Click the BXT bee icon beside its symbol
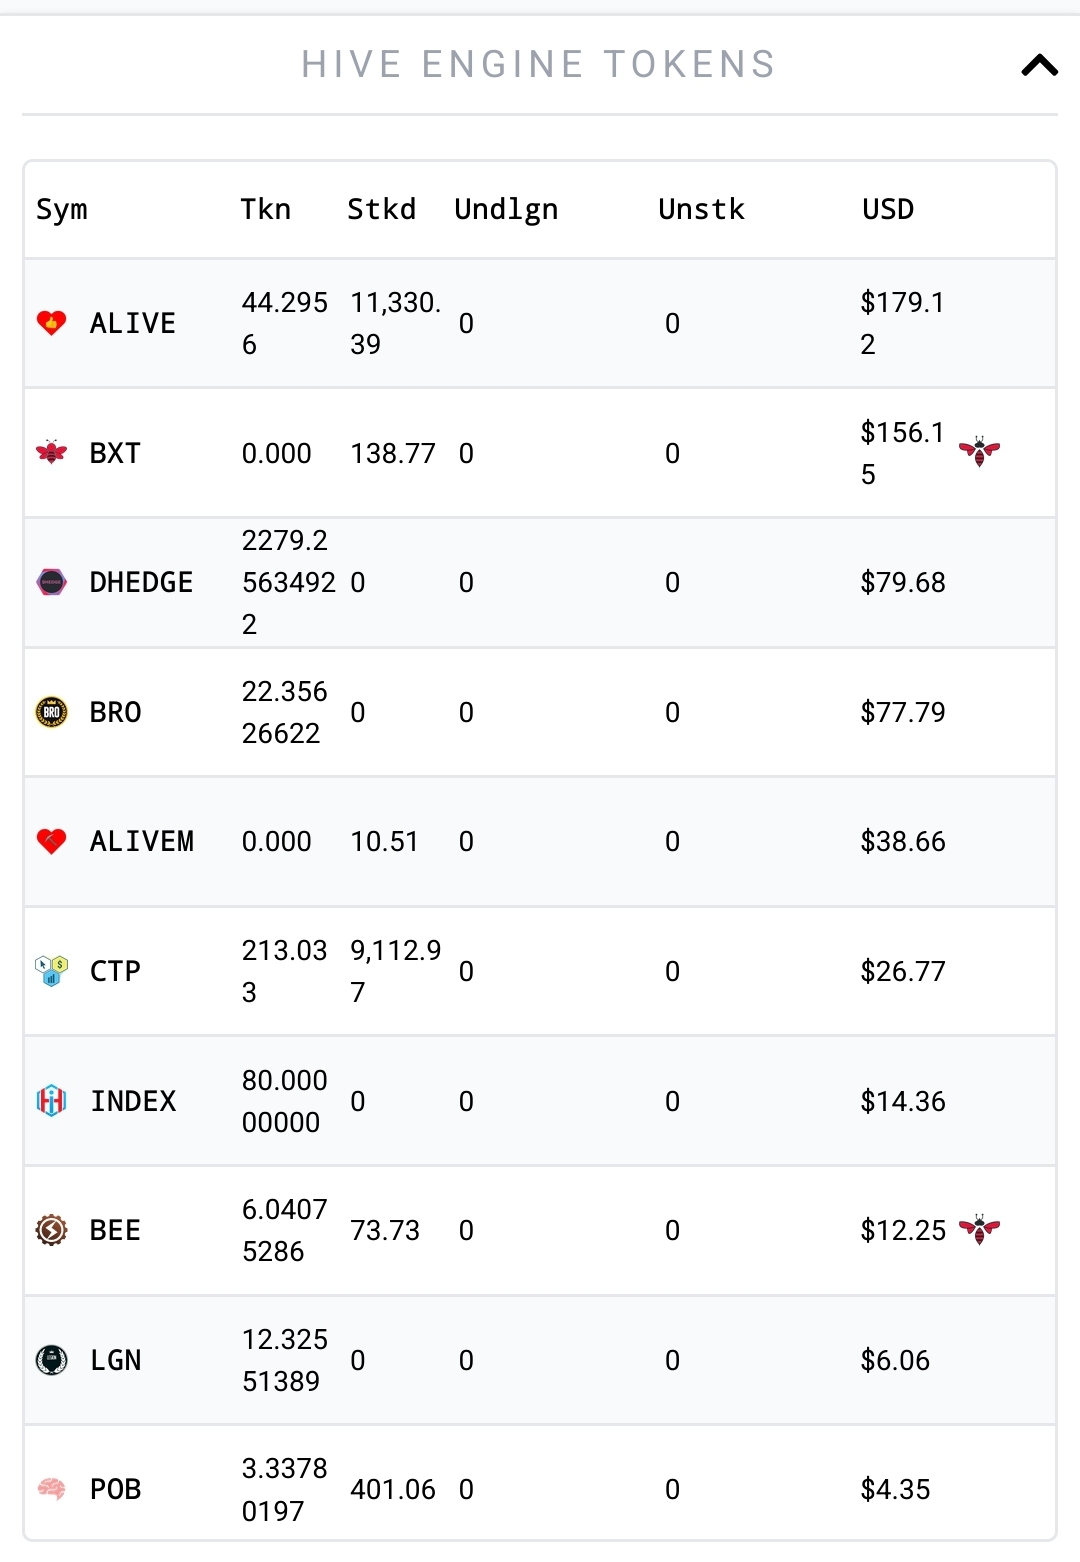Screen dimensions: 1080x1562 51,453
